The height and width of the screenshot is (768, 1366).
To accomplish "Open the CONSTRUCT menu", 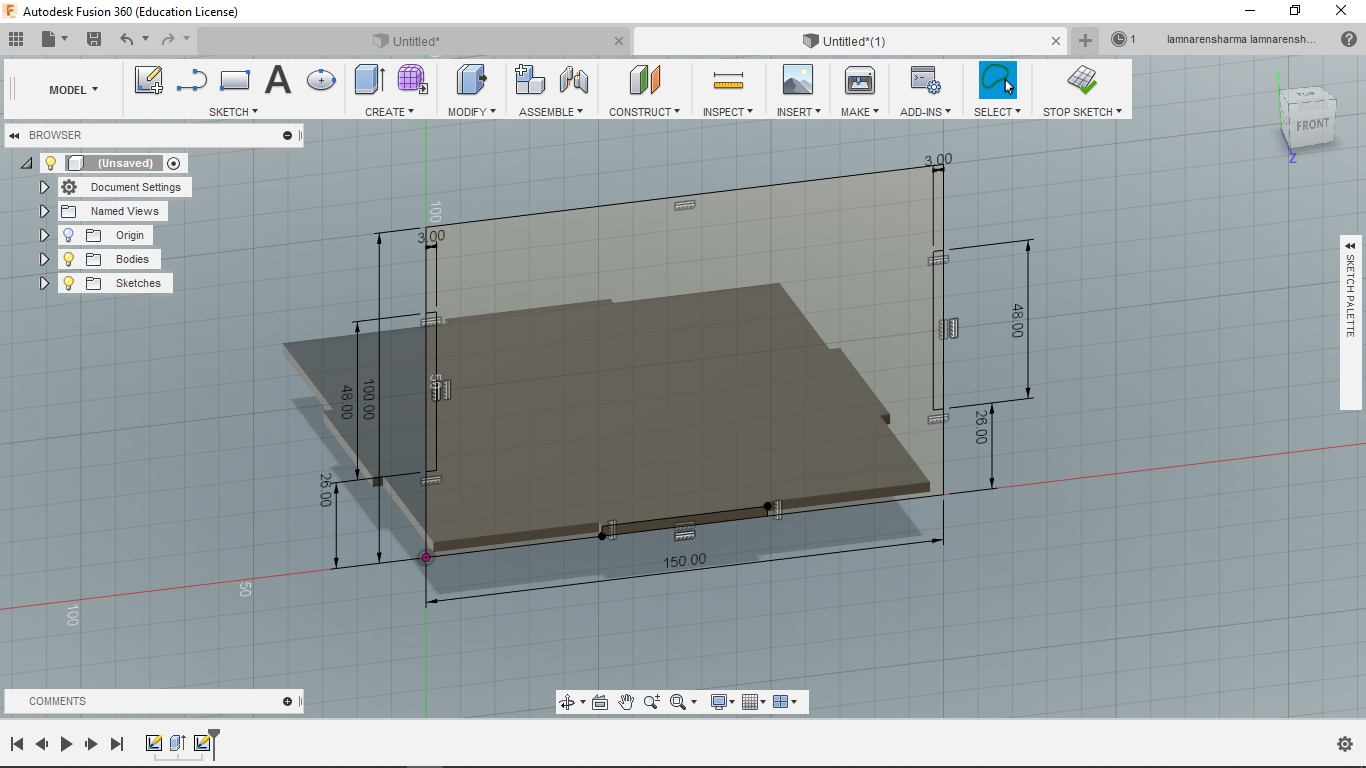I will click(644, 112).
